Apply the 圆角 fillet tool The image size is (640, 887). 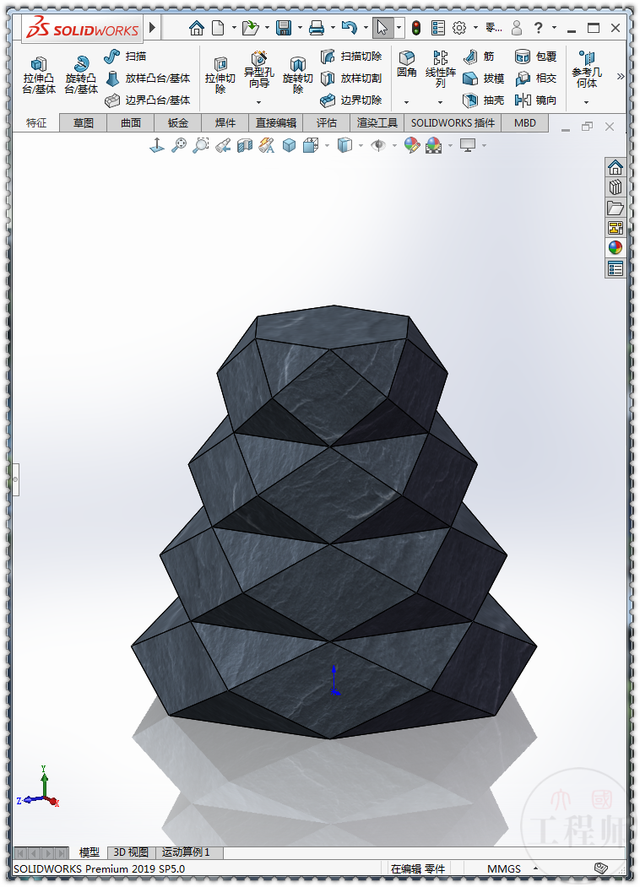(x=406, y=63)
